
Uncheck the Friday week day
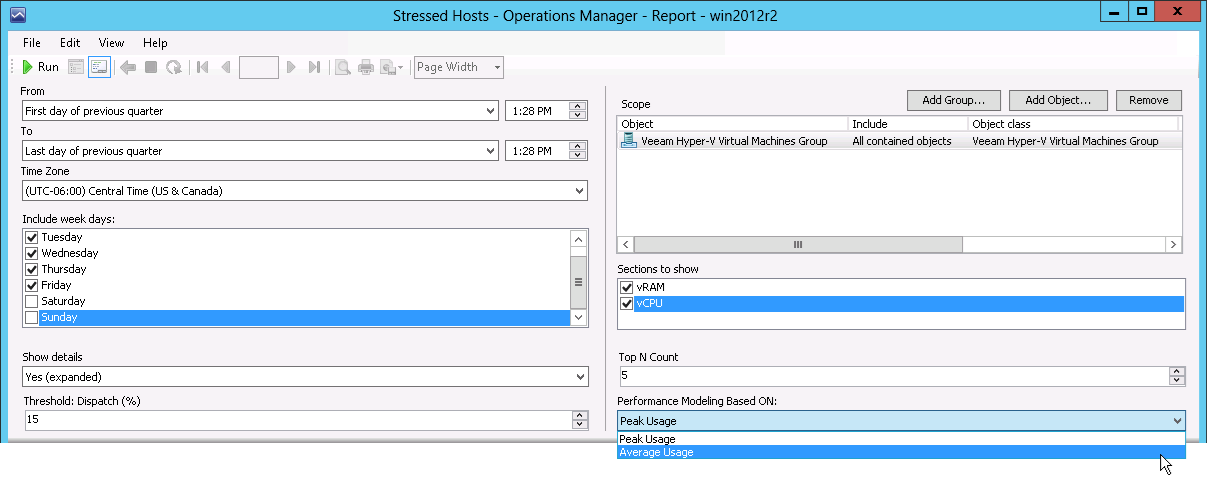(31, 285)
